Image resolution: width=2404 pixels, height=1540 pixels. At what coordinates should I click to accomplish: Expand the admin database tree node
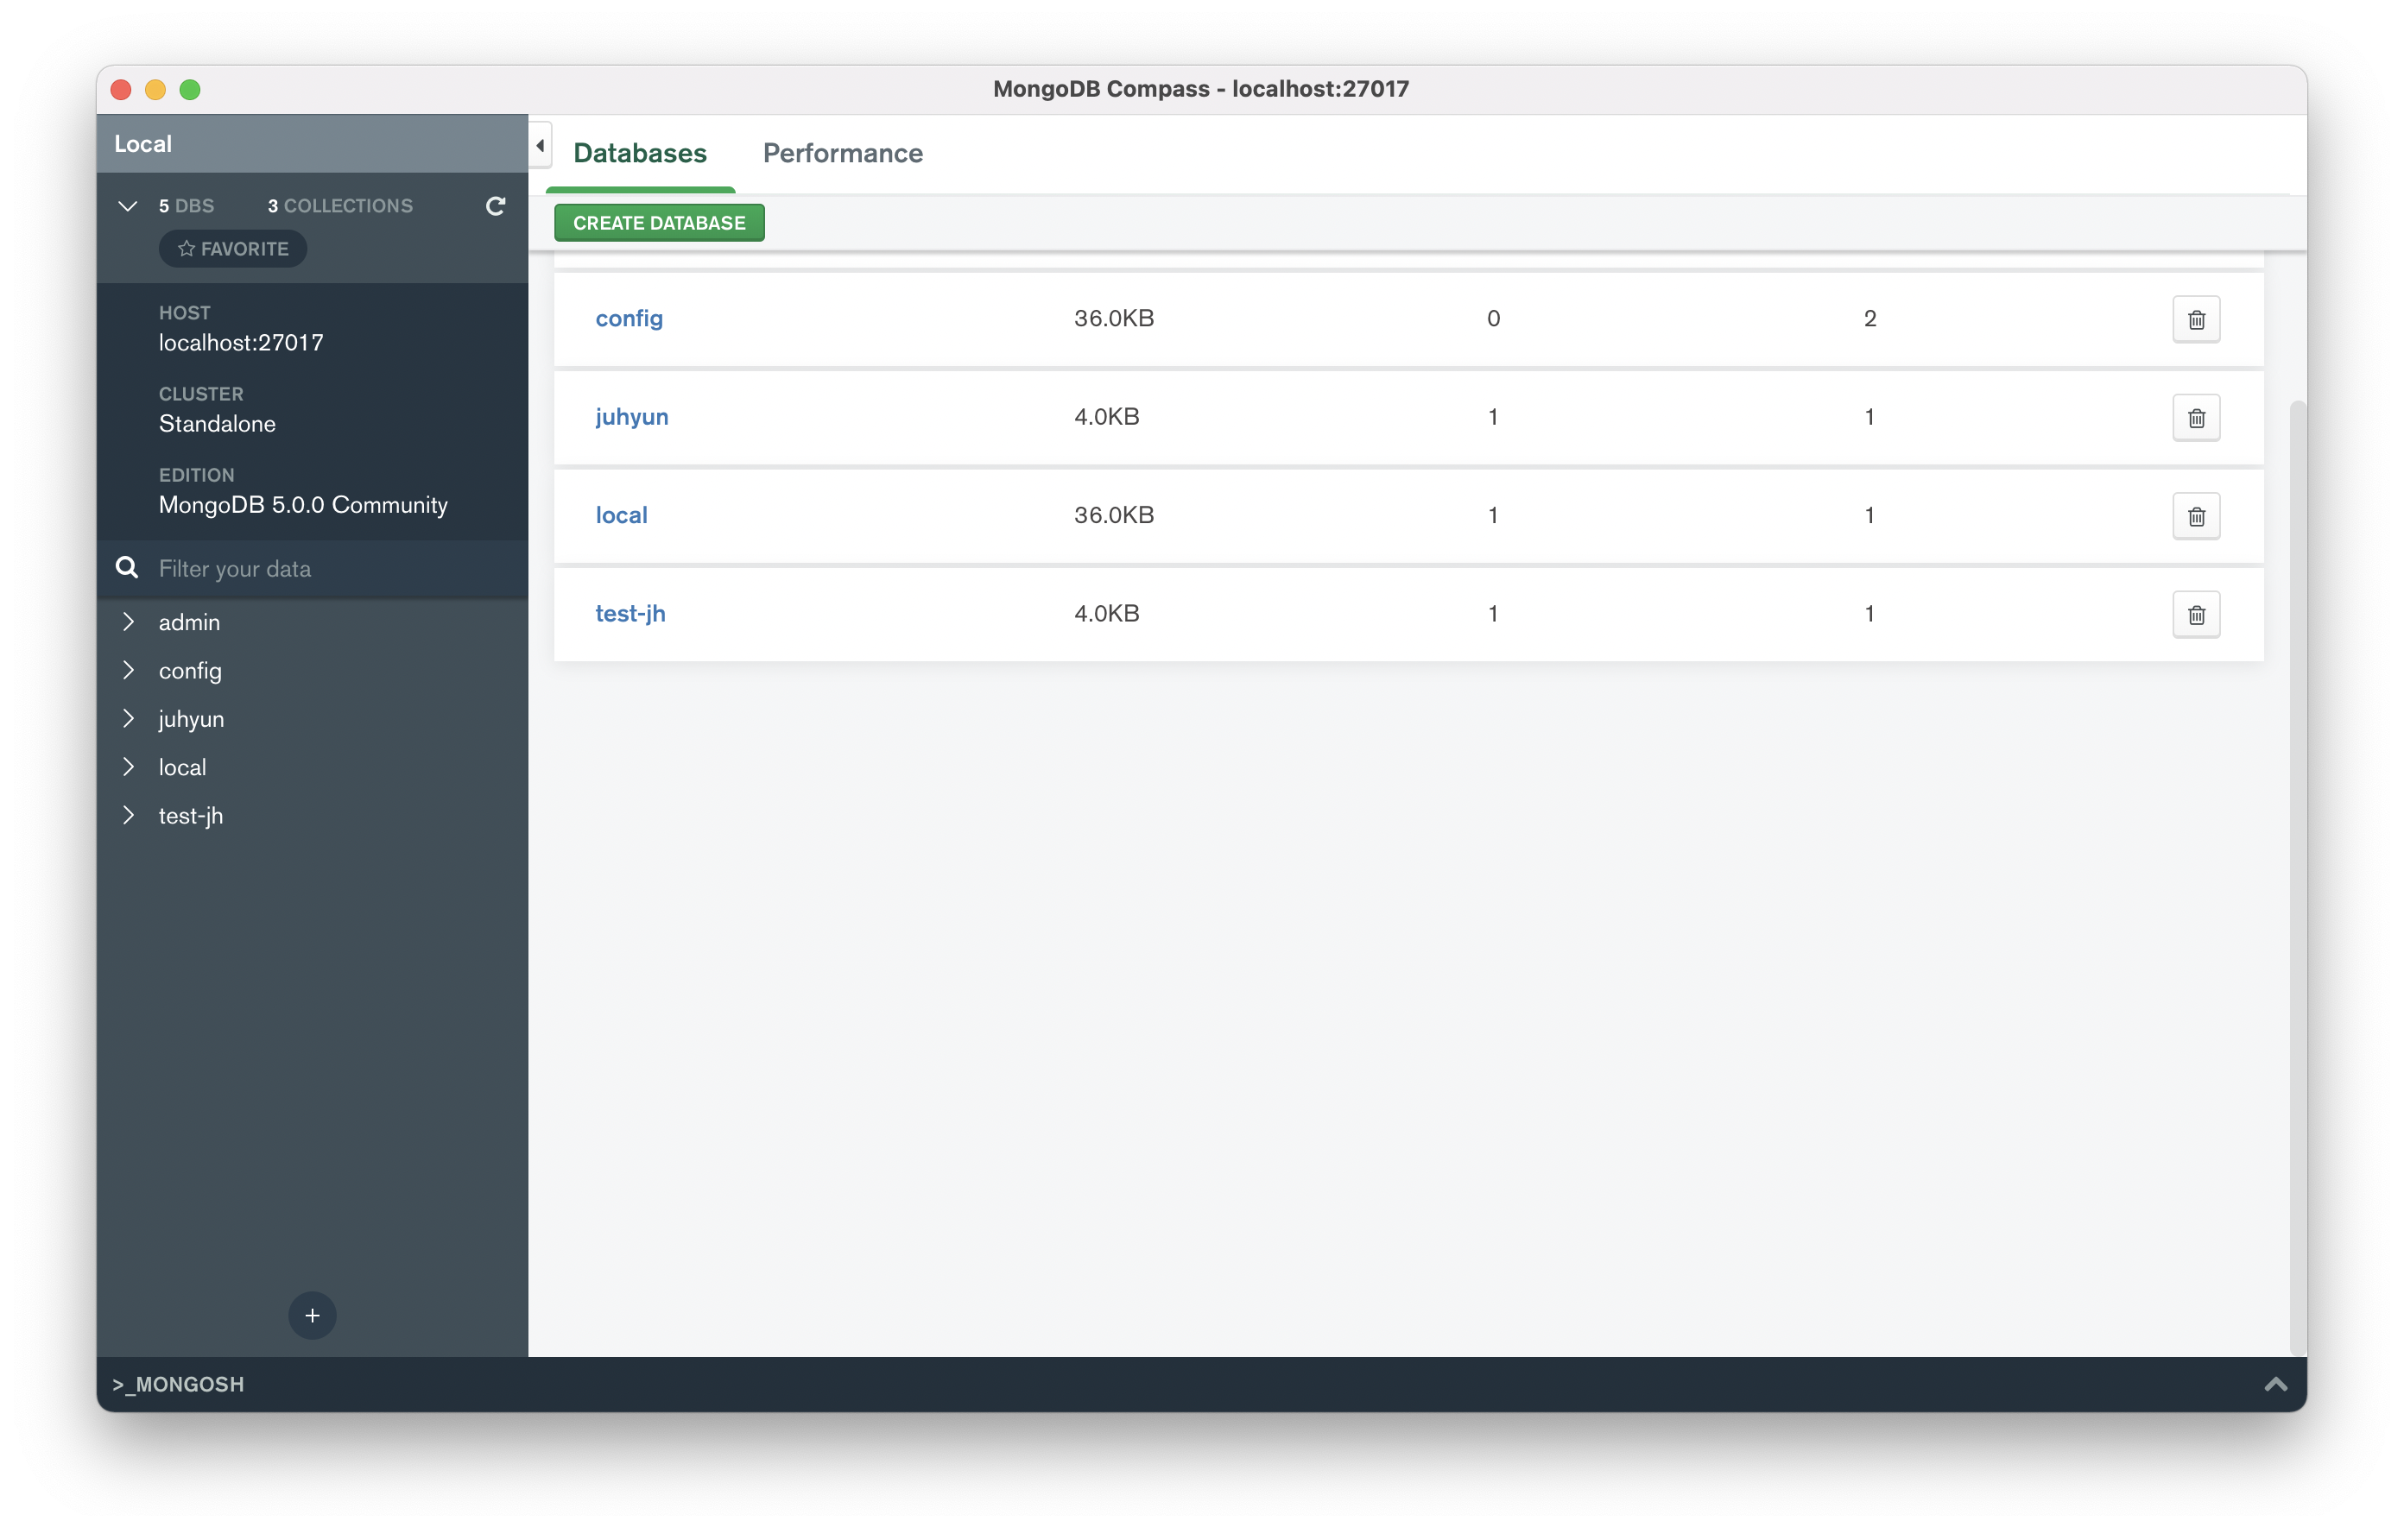point(128,621)
